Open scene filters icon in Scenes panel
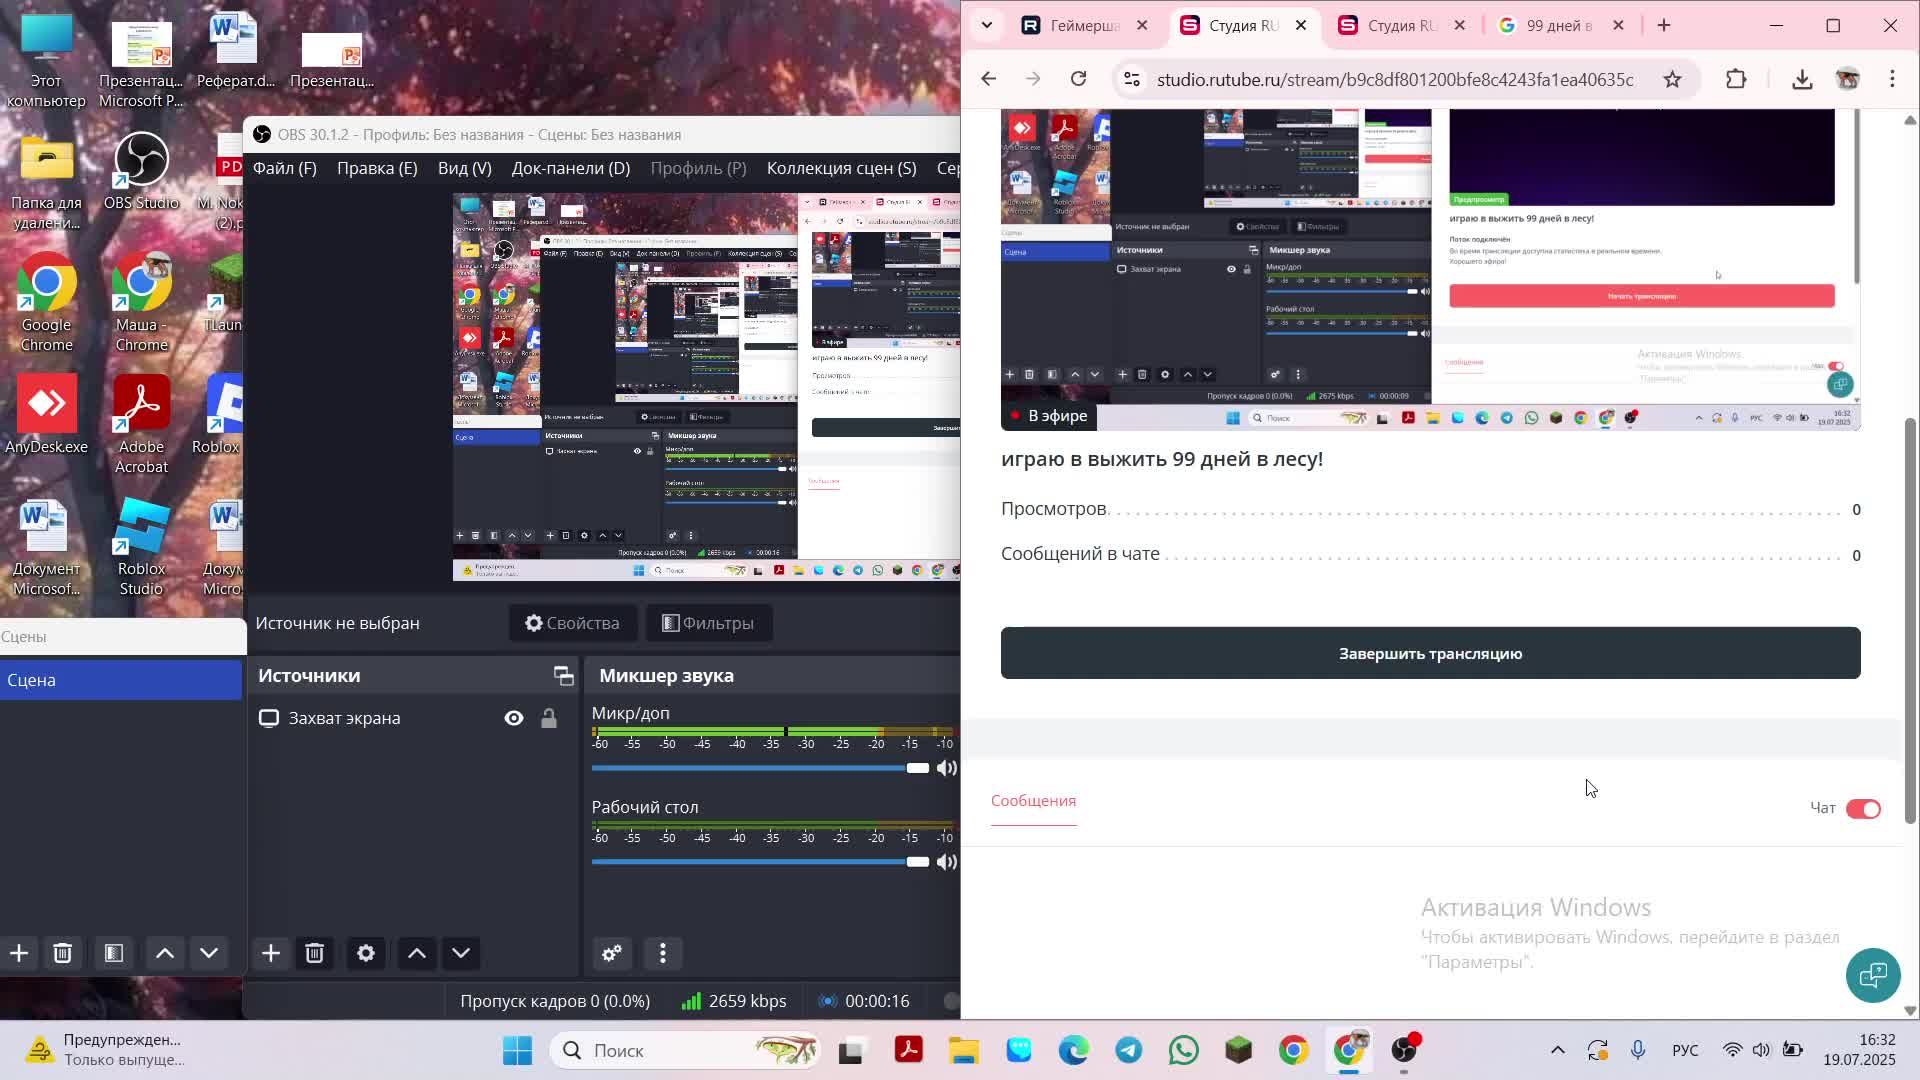 114,953
